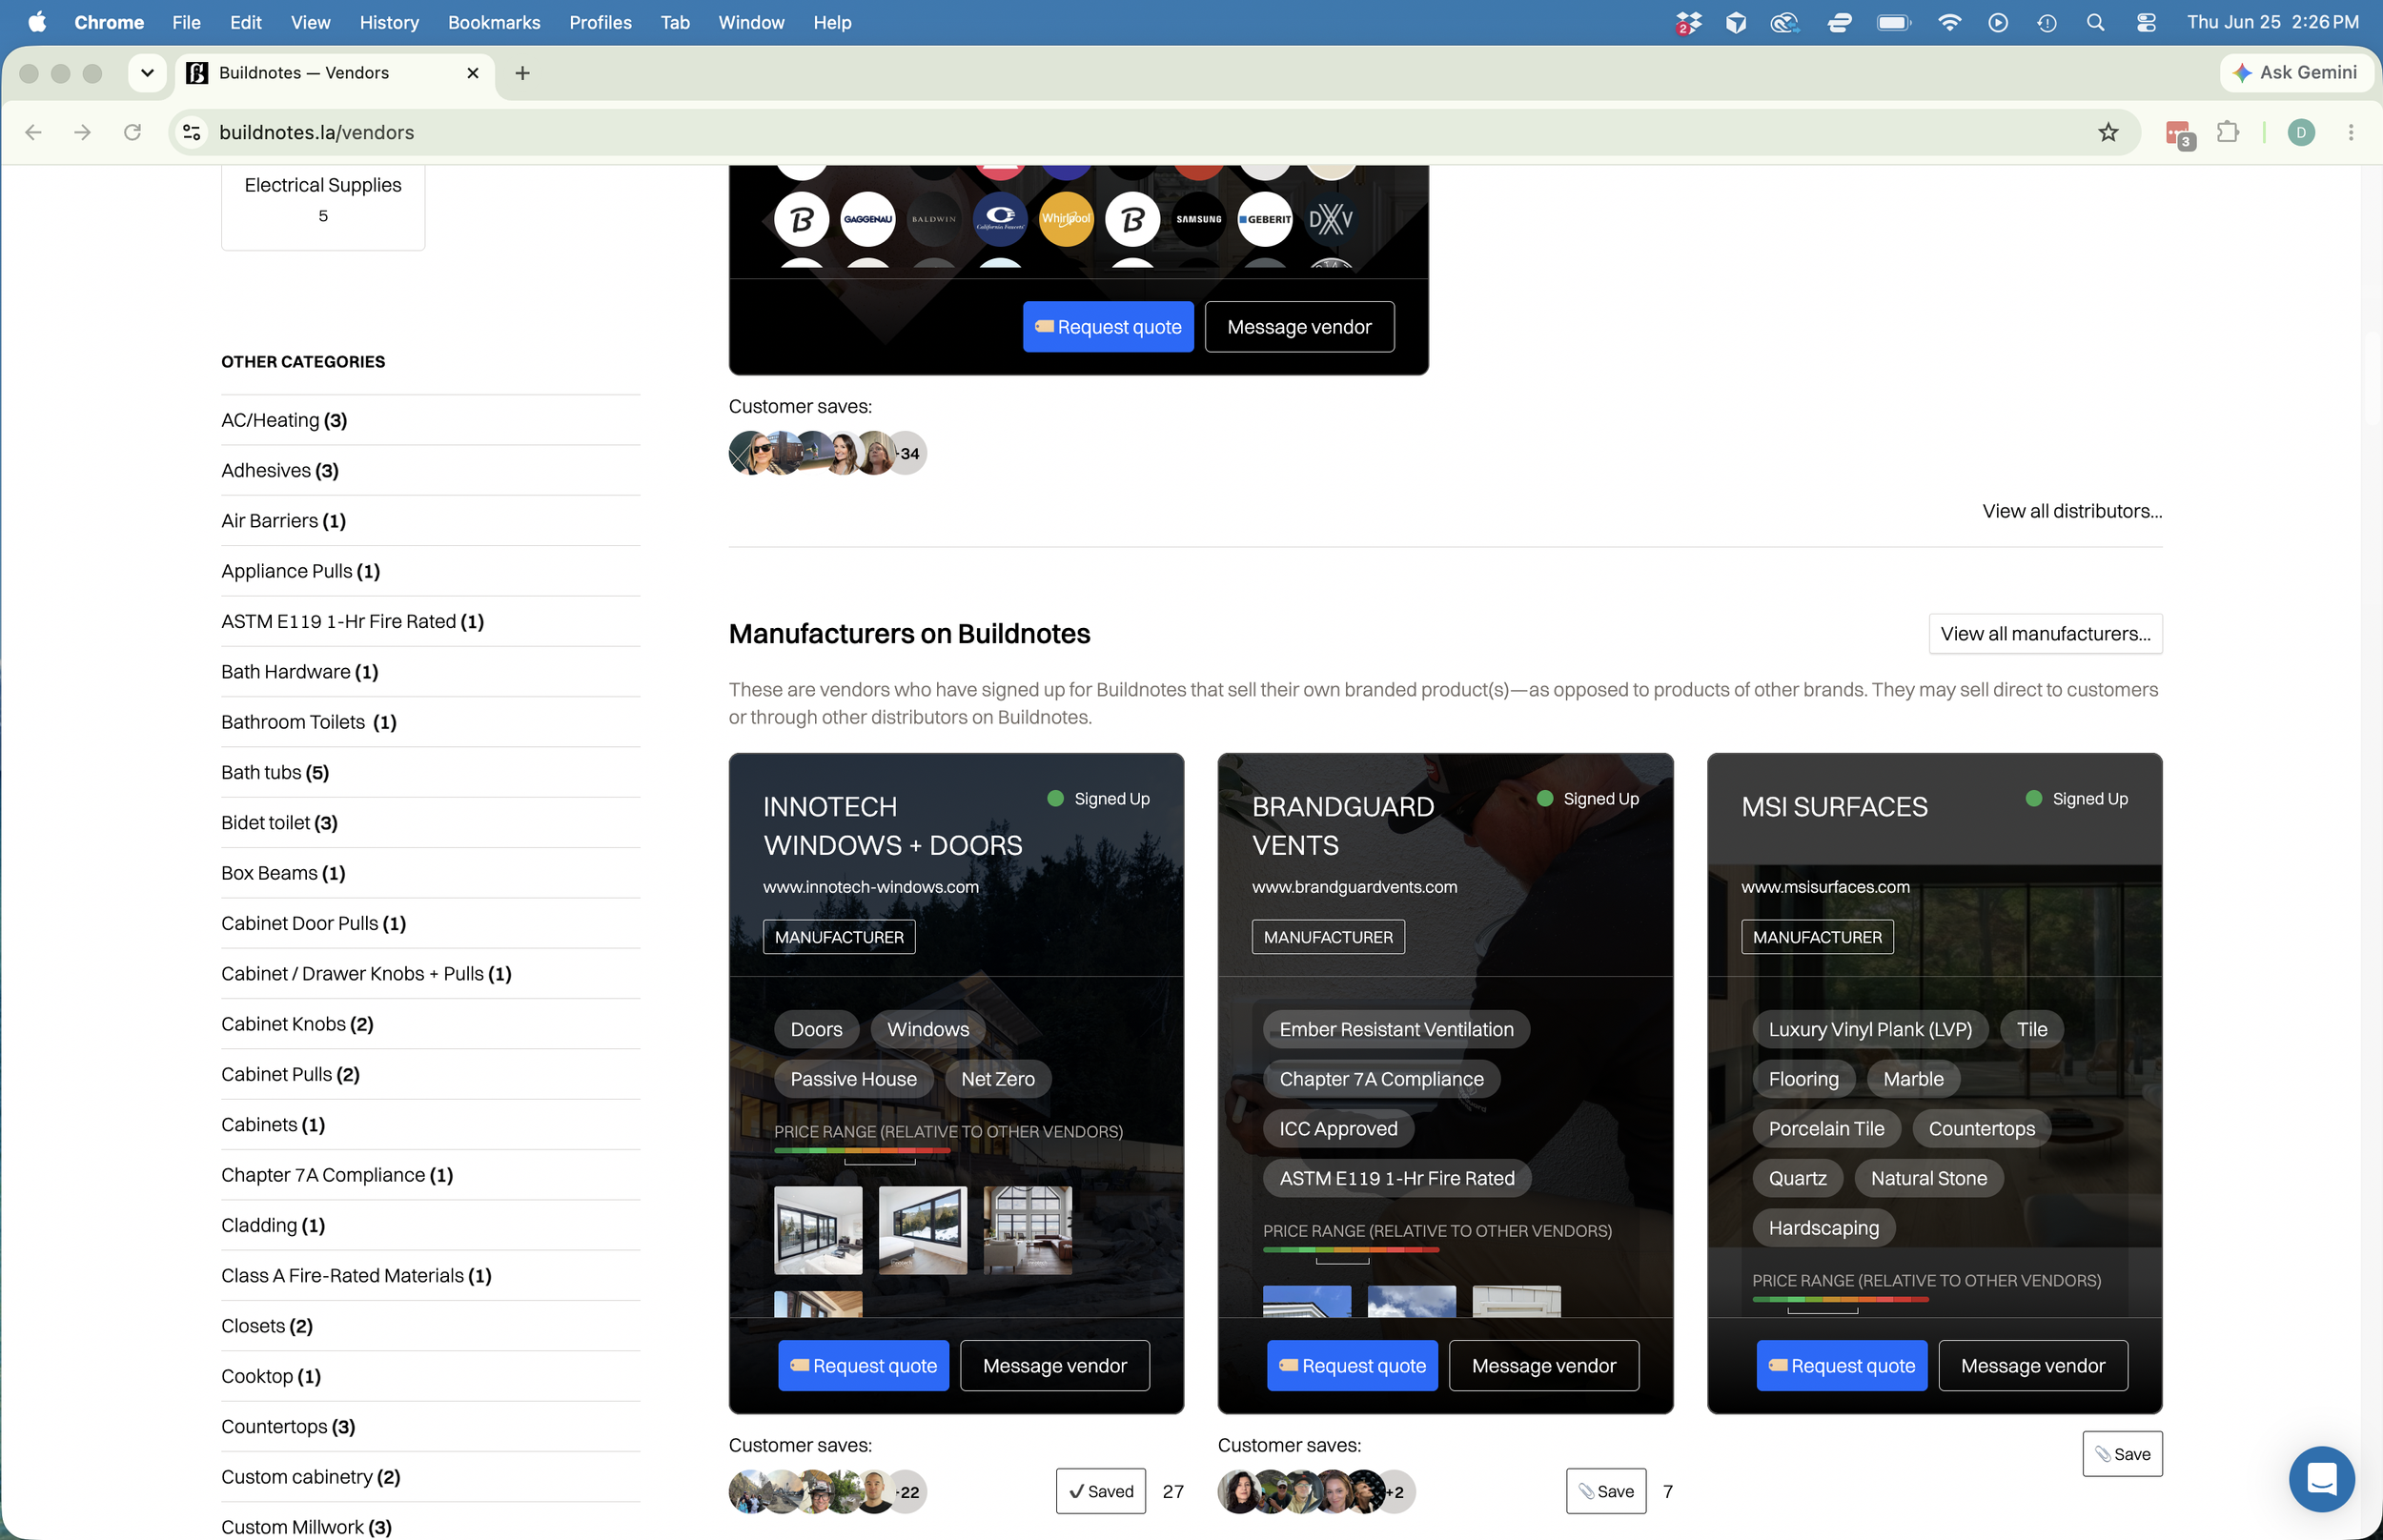This screenshot has height=1540, width=2383.
Task: Open View all distributors link
Action: (2072, 511)
